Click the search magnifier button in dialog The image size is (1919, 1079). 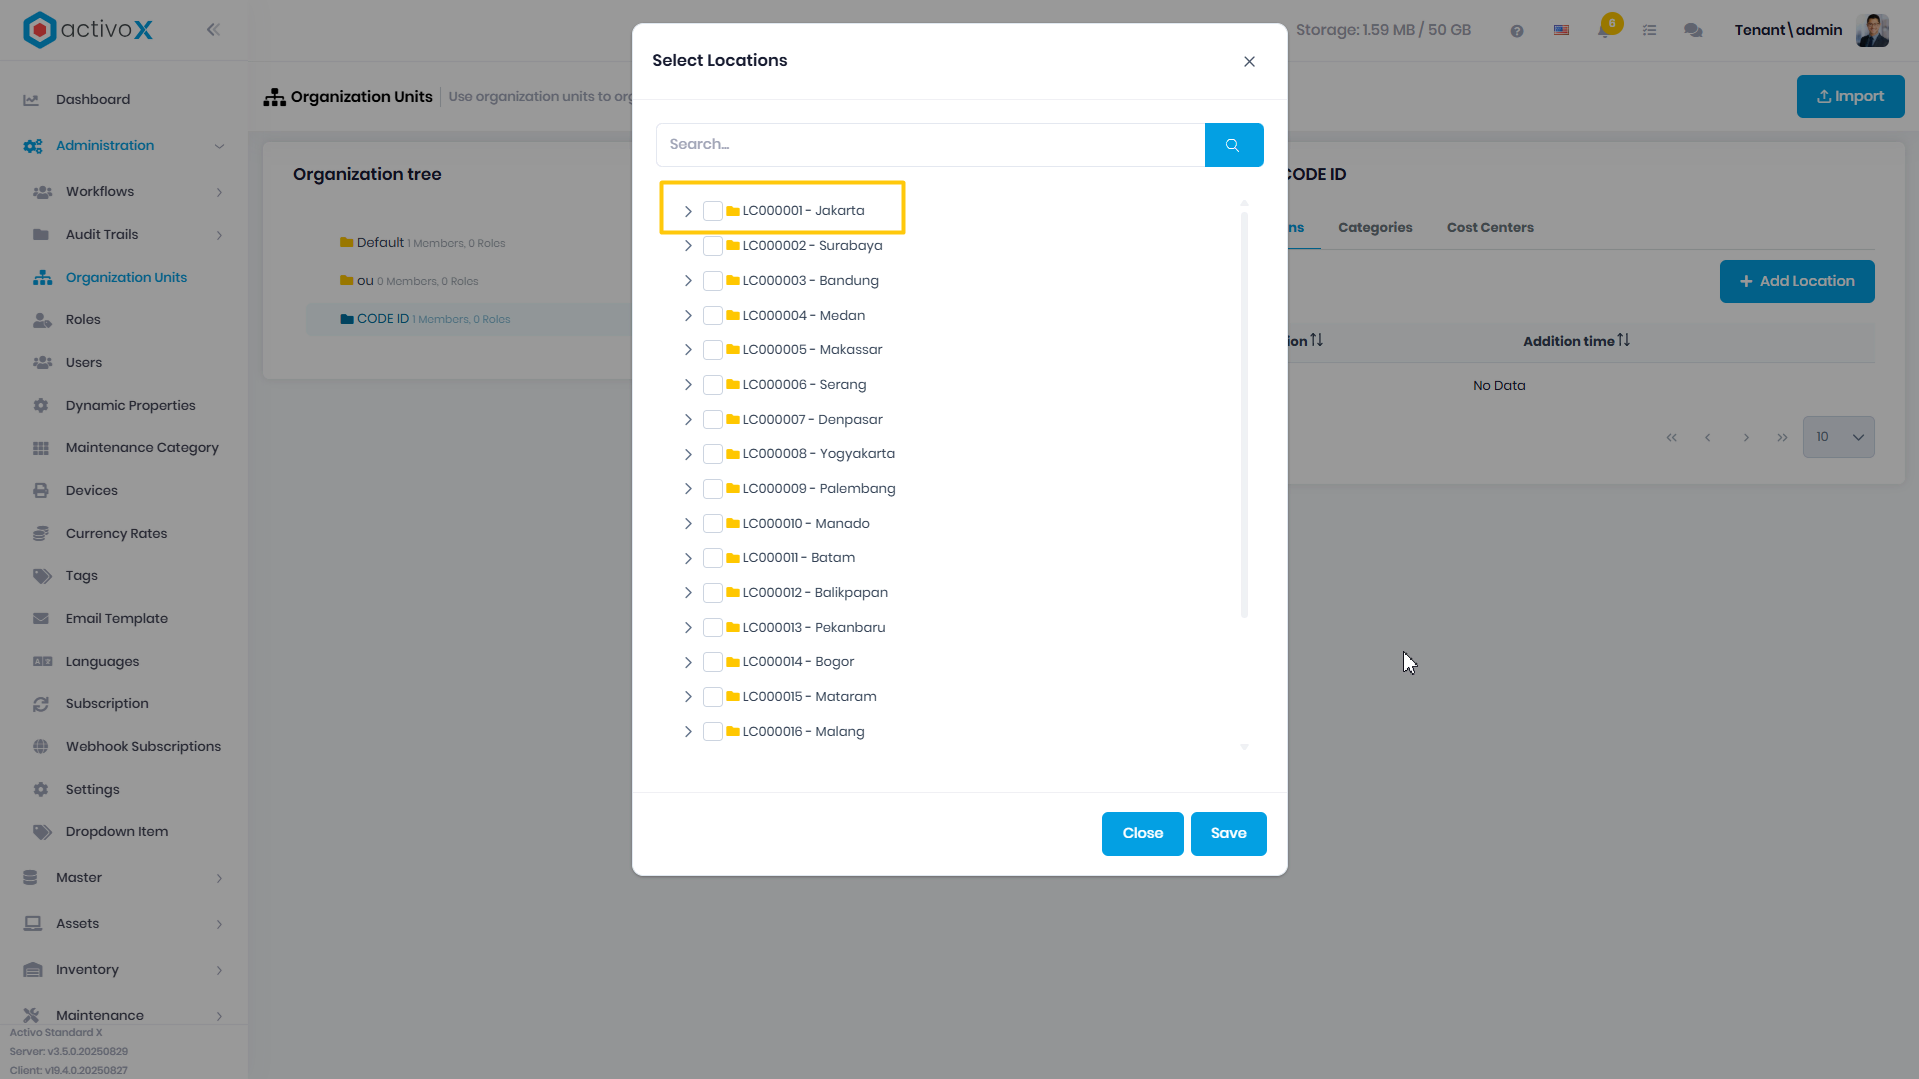click(1233, 145)
